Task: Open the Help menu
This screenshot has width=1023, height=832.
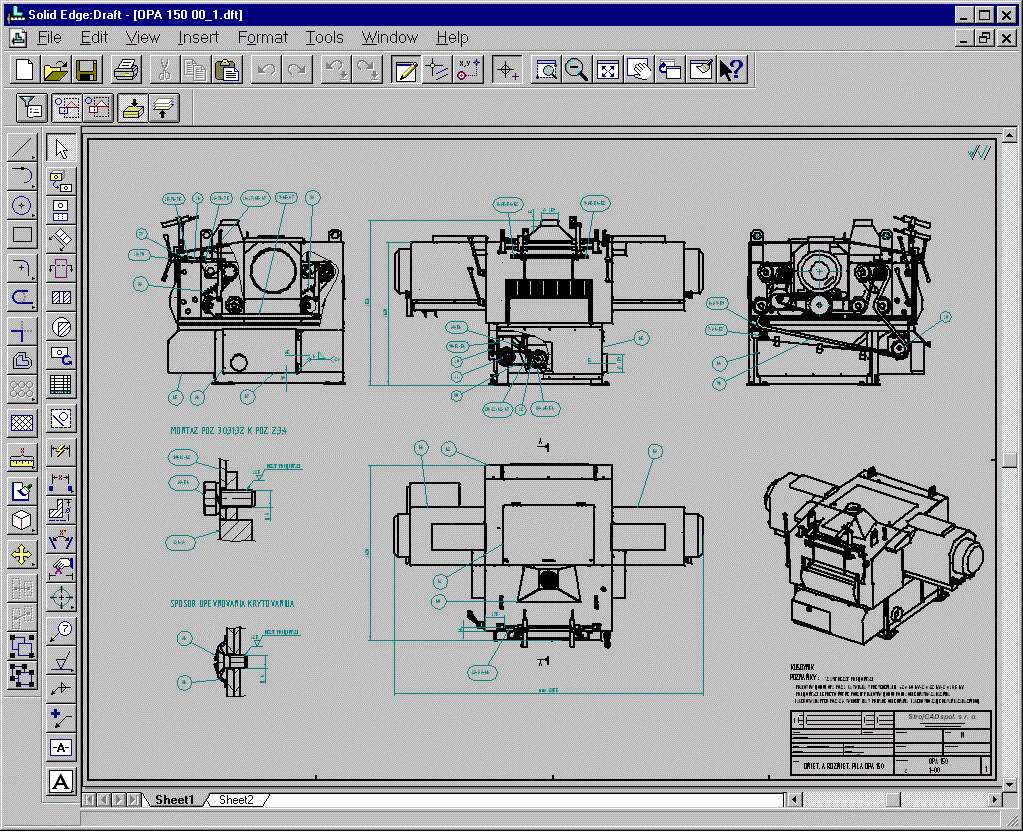Action: pos(452,38)
